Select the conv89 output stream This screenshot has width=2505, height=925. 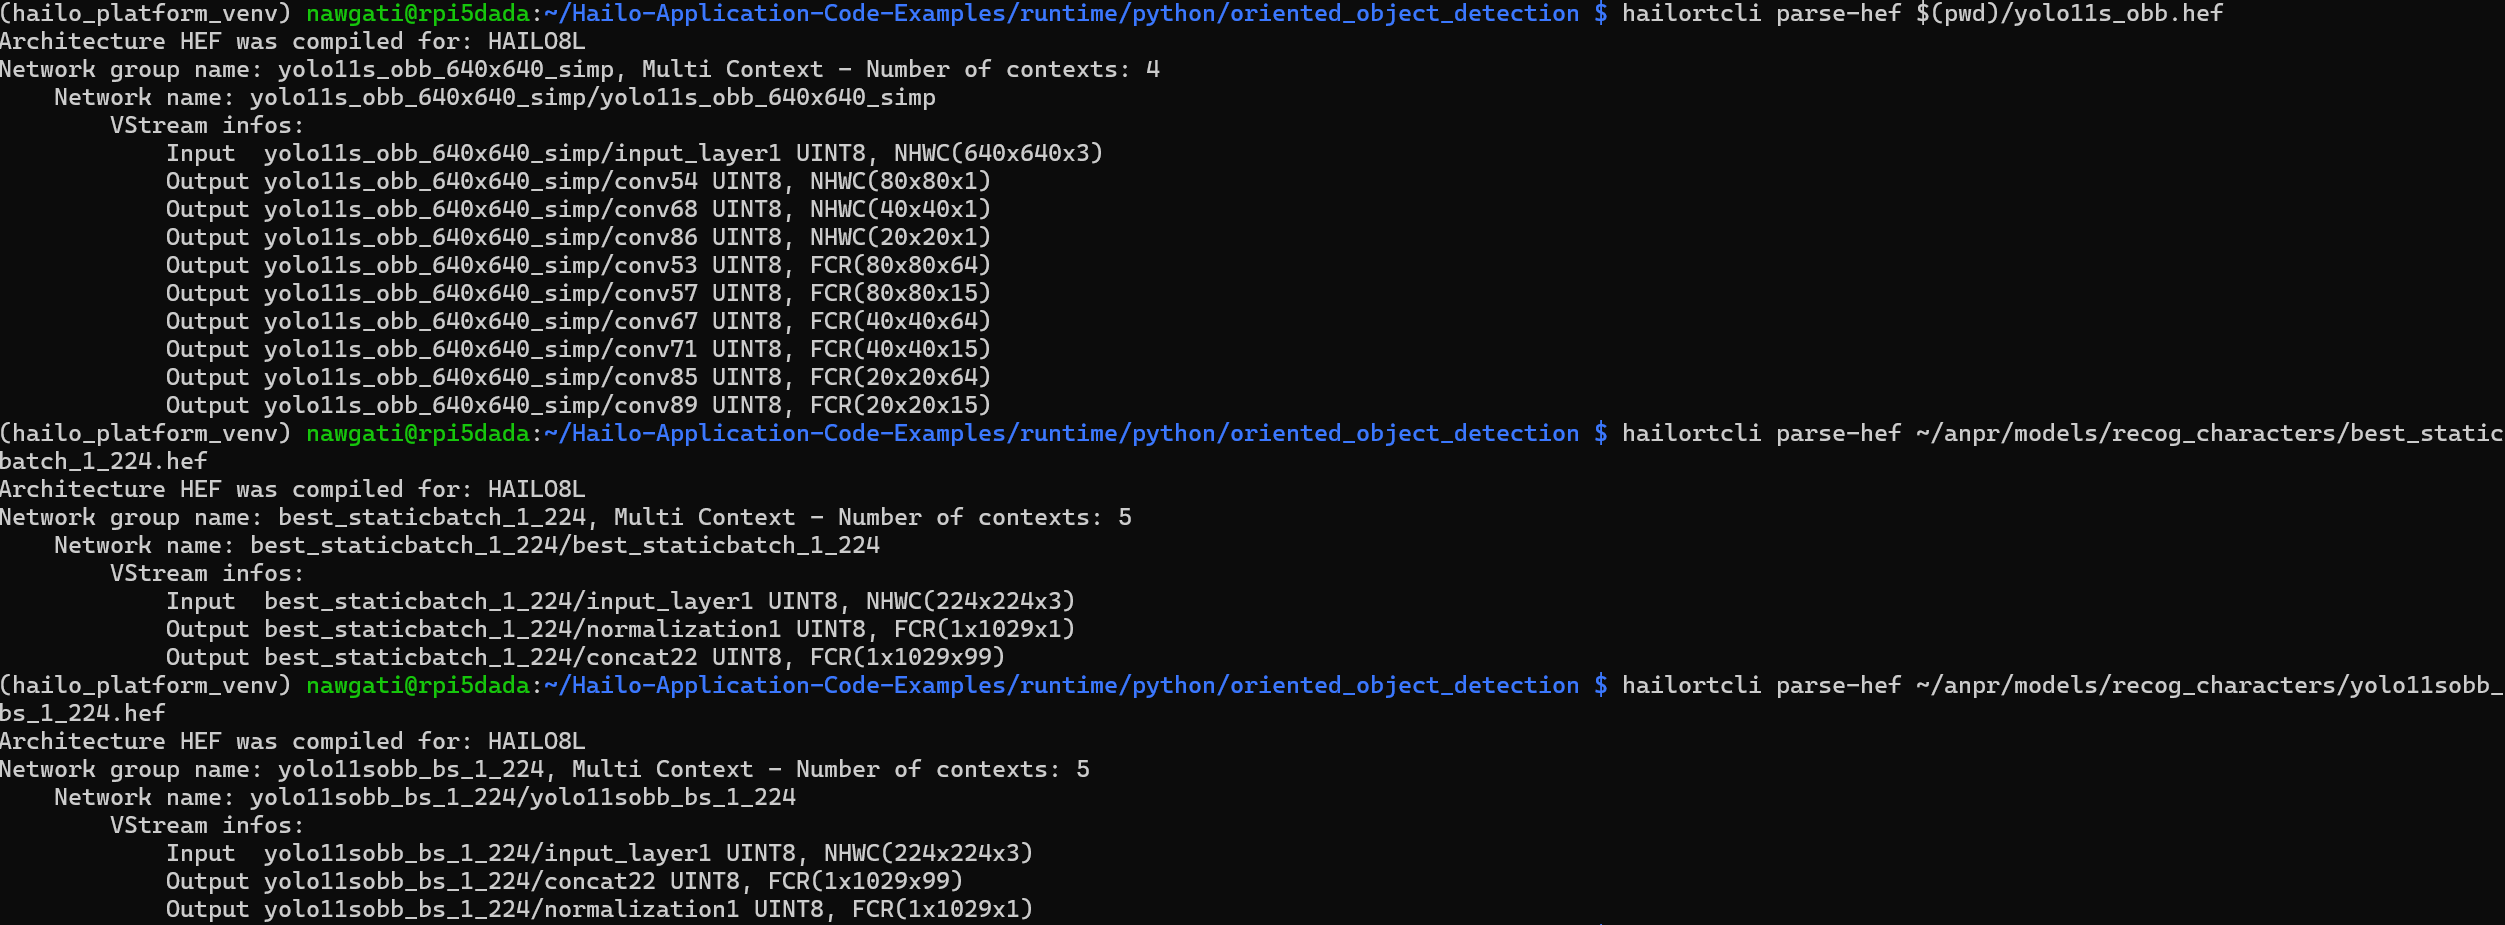click(x=578, y=406)
